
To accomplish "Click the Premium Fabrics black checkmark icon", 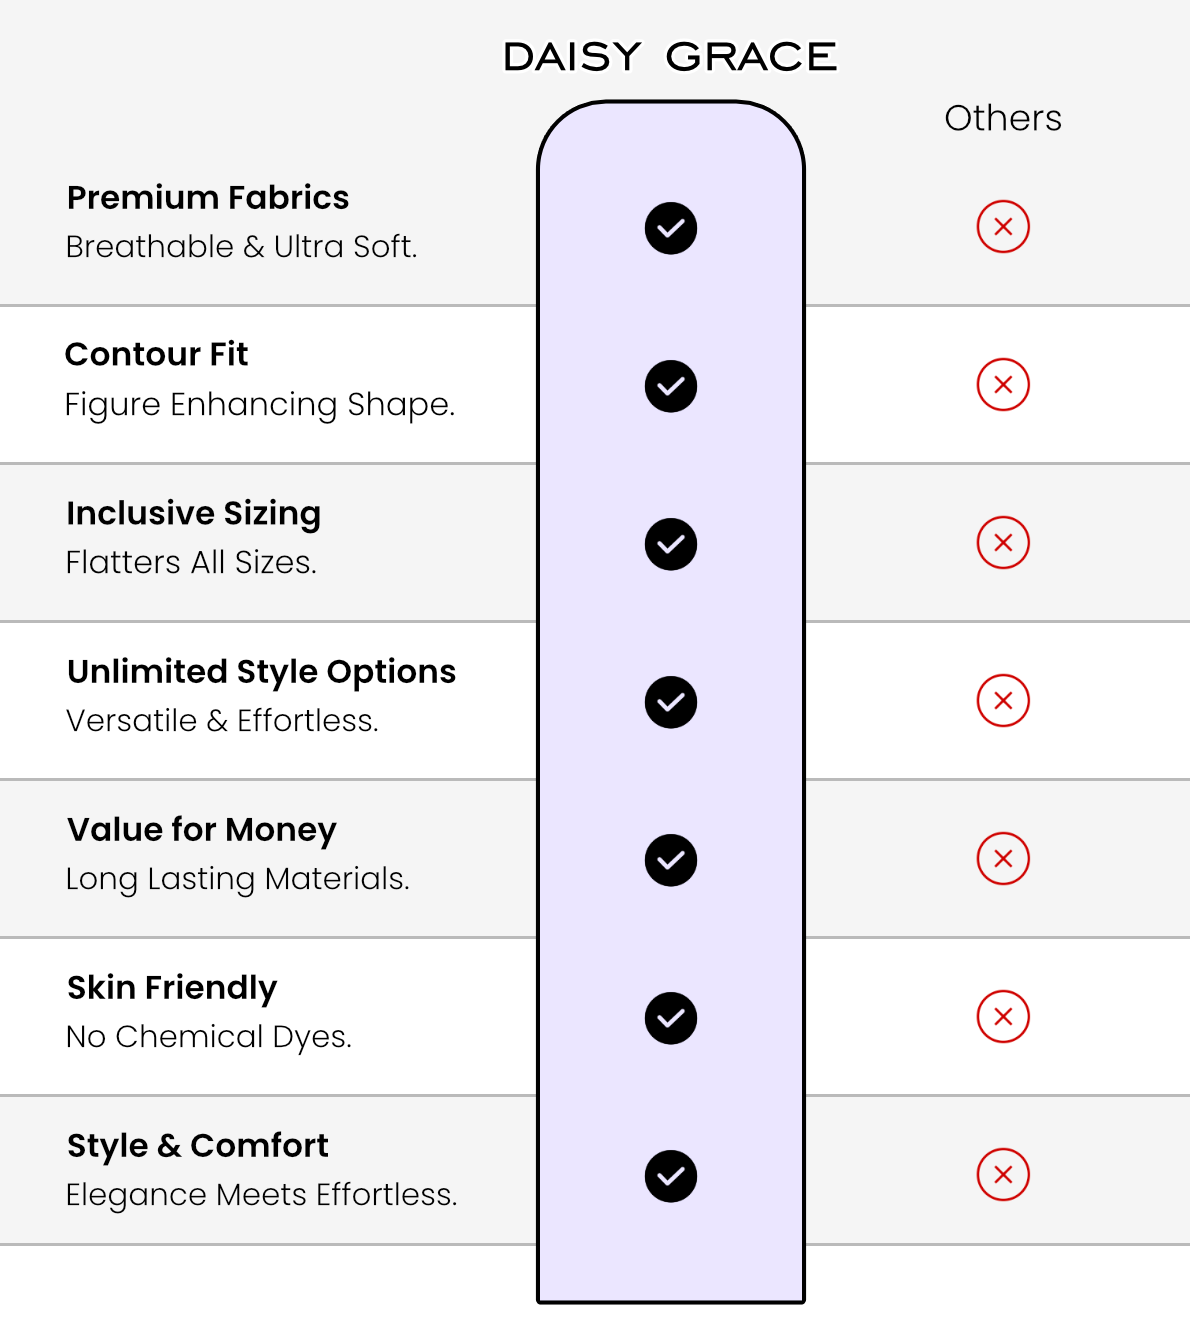I will 671,228.
